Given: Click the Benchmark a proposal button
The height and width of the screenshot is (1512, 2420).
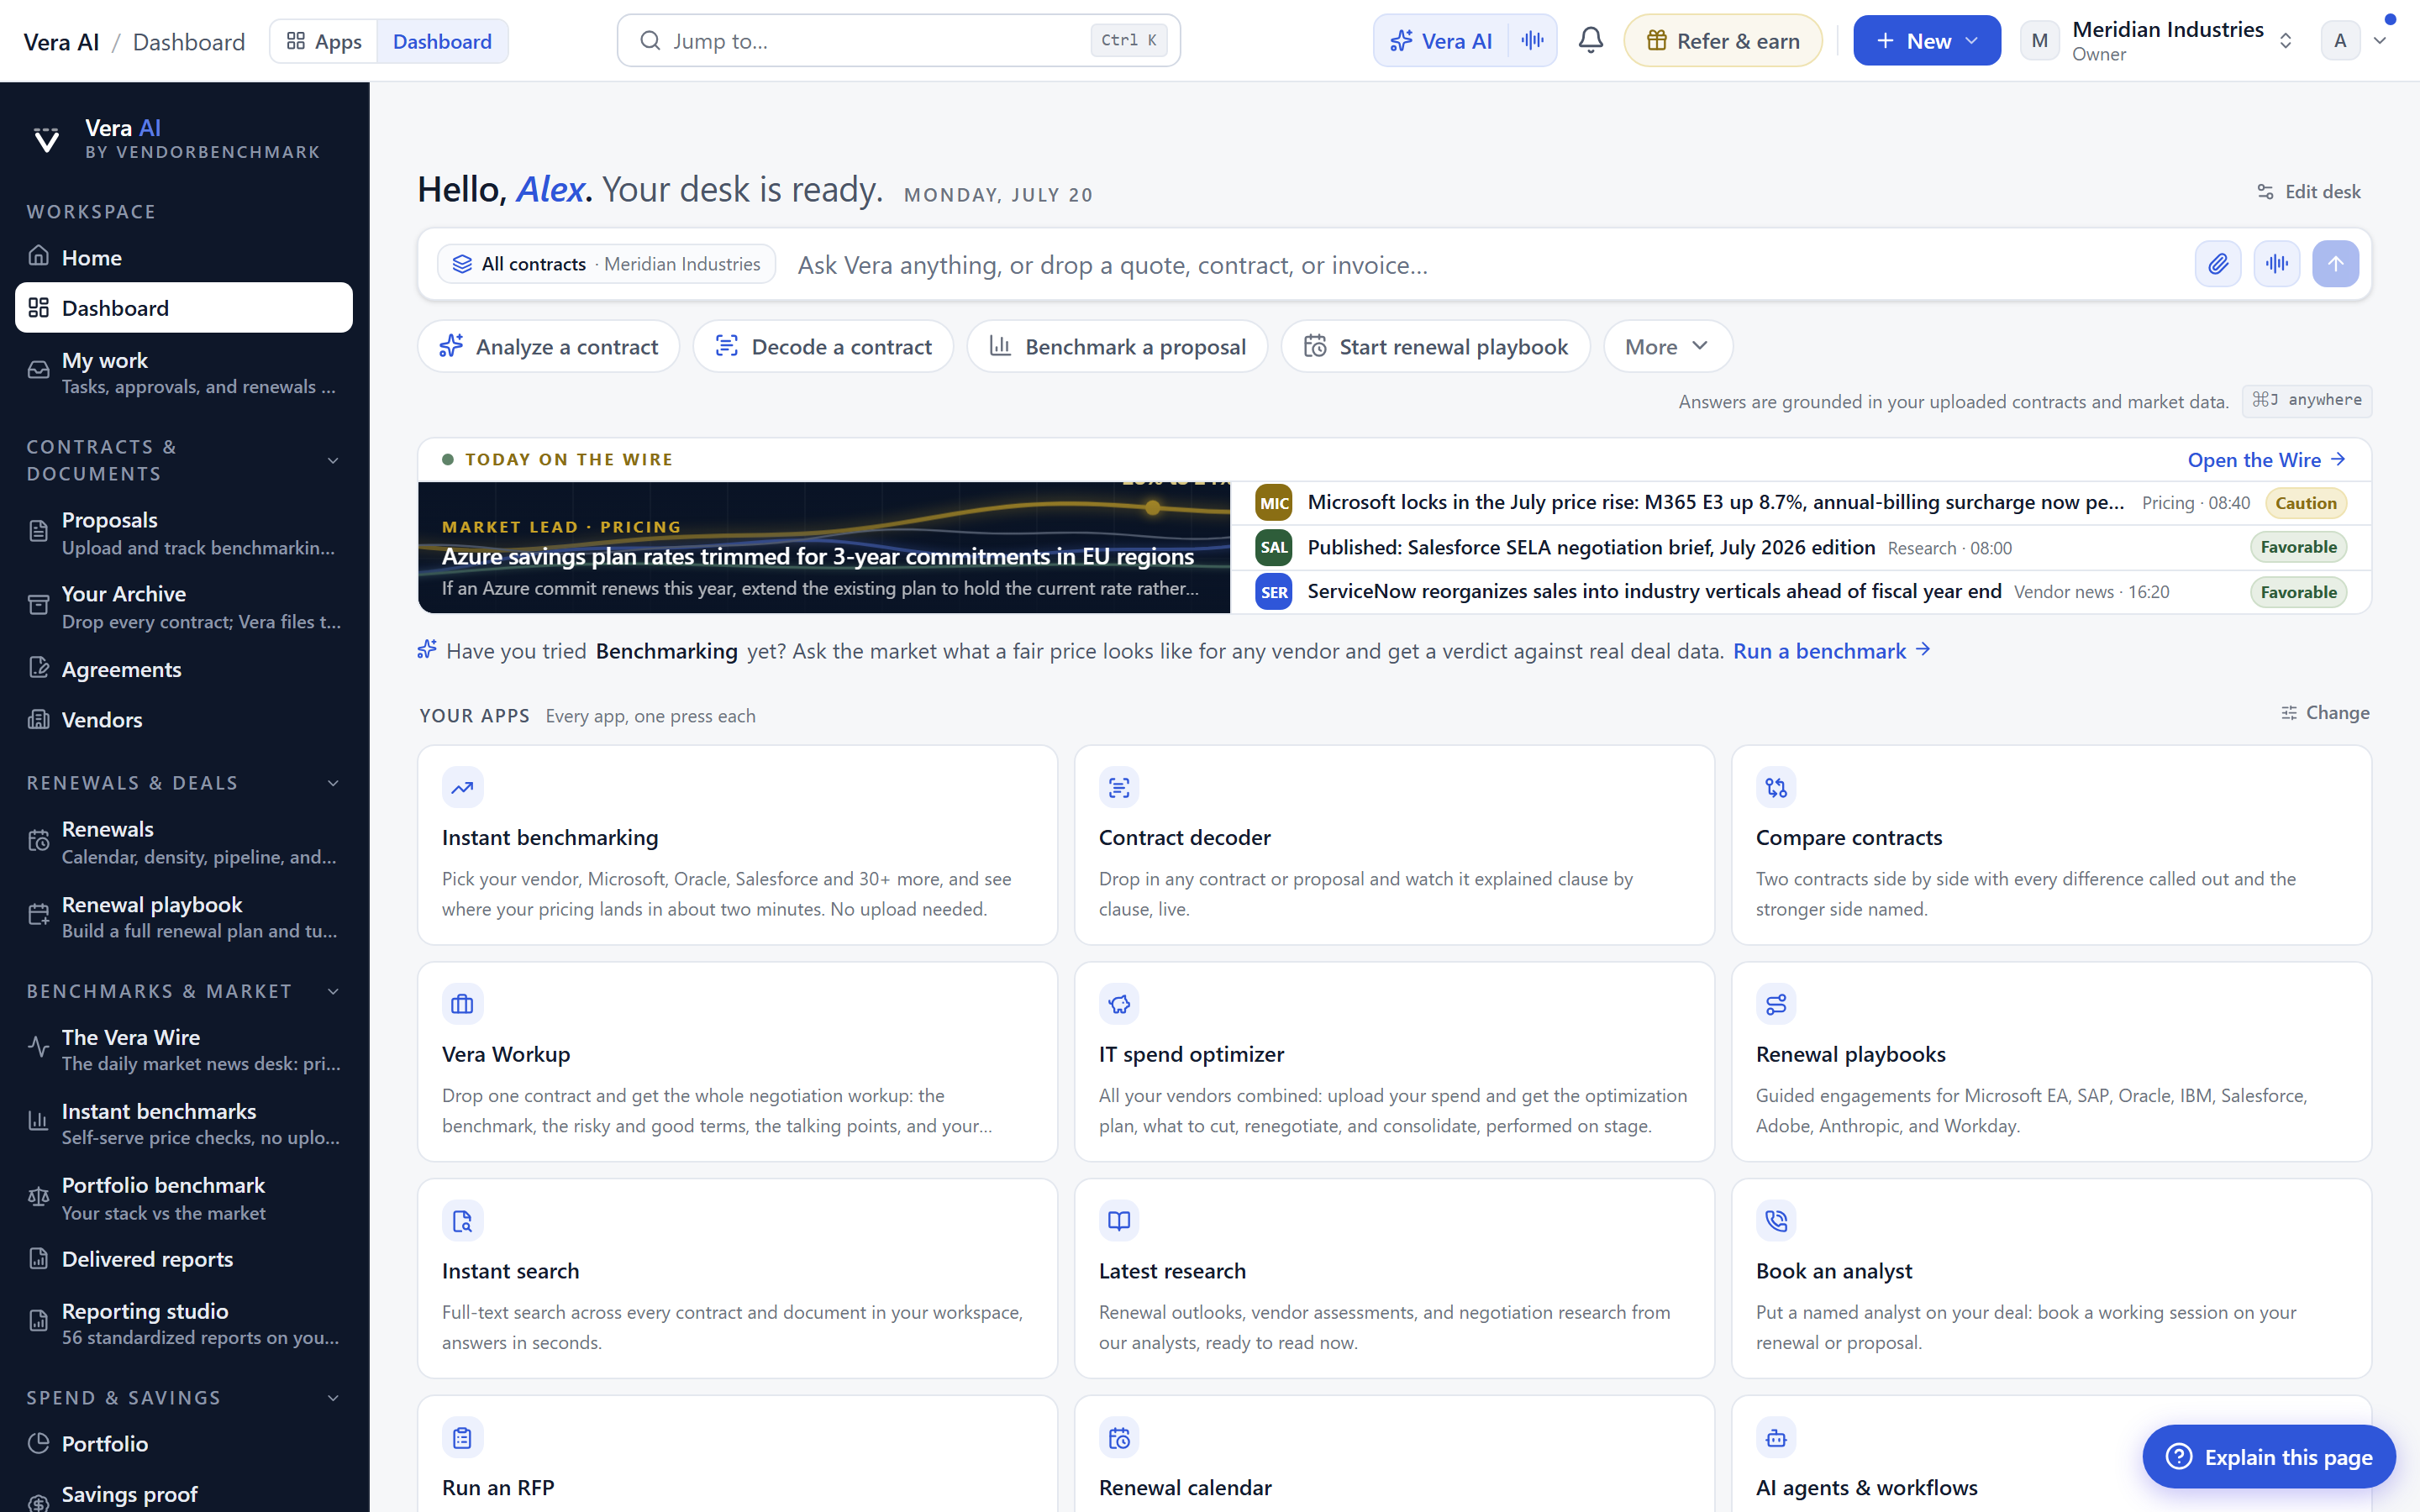Looking at the screenshot, I should (x=1117, y=347).
